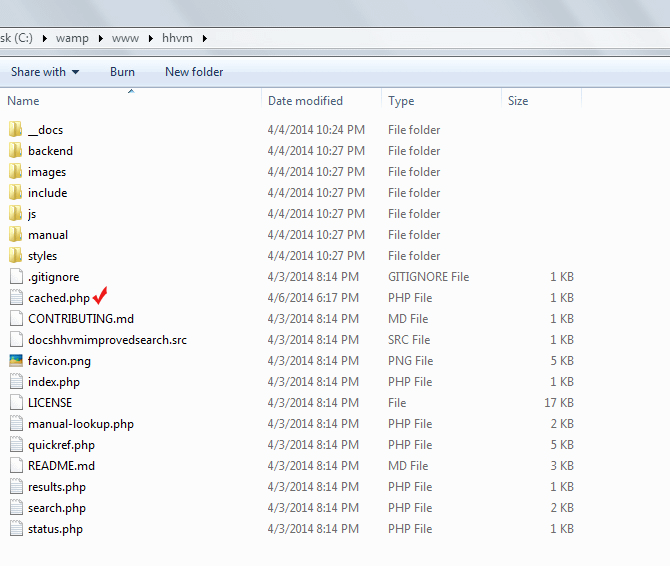Click the .gitignore file icon
Screen dimensions: 670x566
click(x=16, y=276)
